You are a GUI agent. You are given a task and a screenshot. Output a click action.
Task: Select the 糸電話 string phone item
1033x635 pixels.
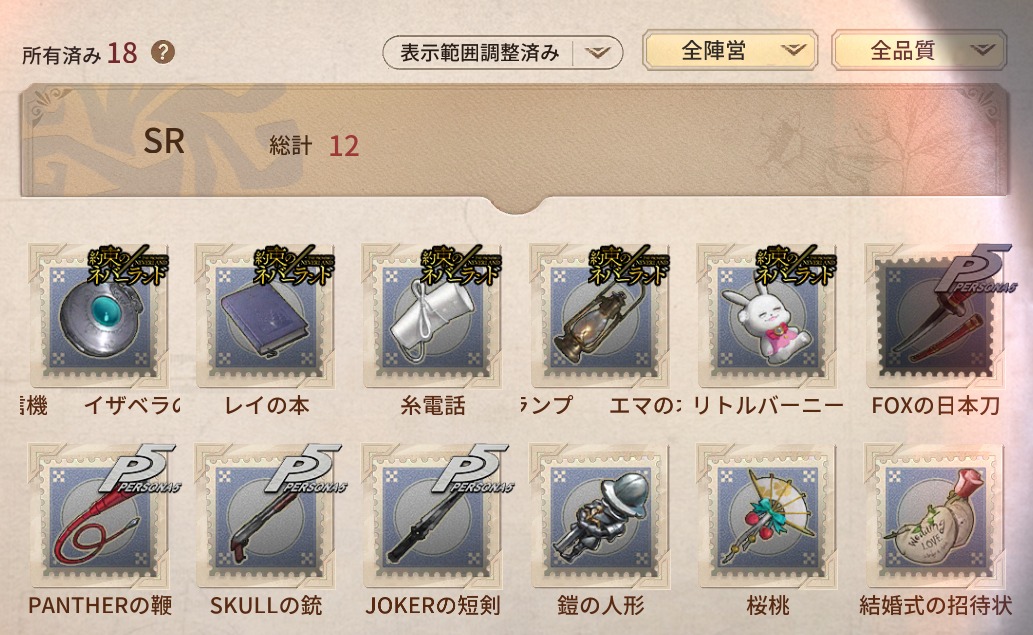tap(432, 316)
